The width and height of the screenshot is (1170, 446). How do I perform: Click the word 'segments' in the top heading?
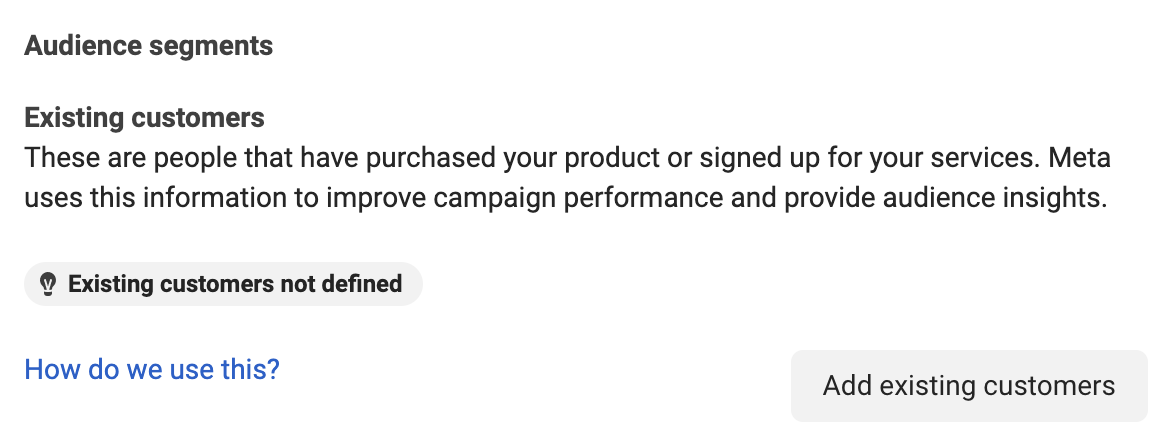211,45
